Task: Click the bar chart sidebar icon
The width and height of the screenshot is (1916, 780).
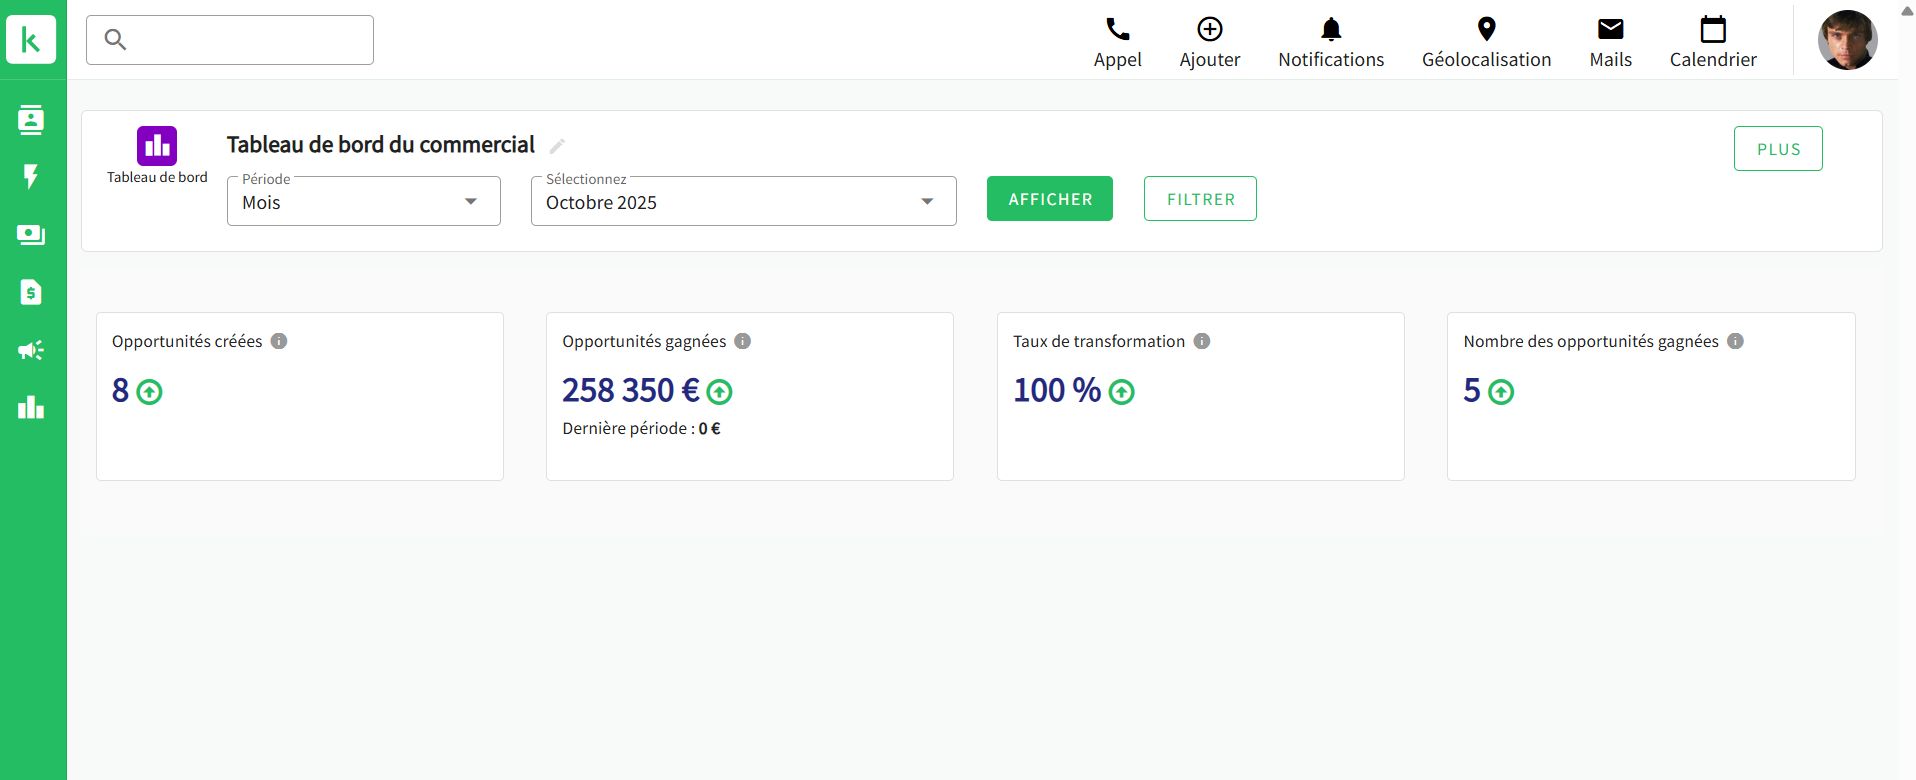Action: 31,407
